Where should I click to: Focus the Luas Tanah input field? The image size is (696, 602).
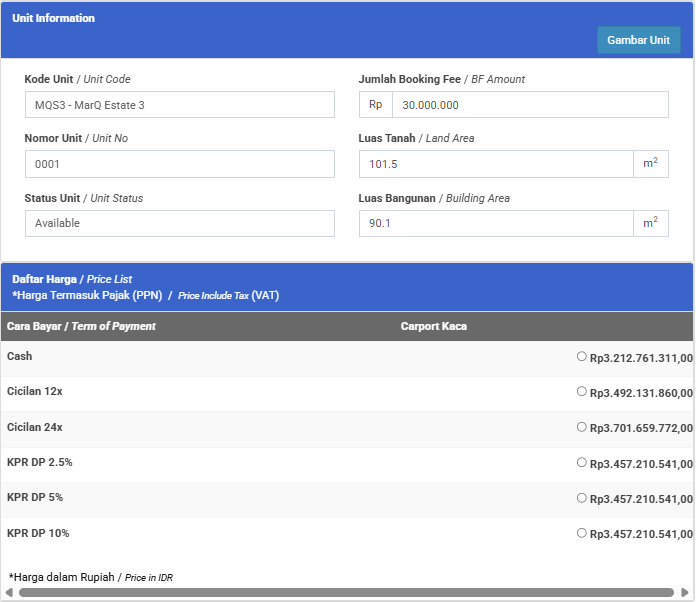click(x=495, y=164)
